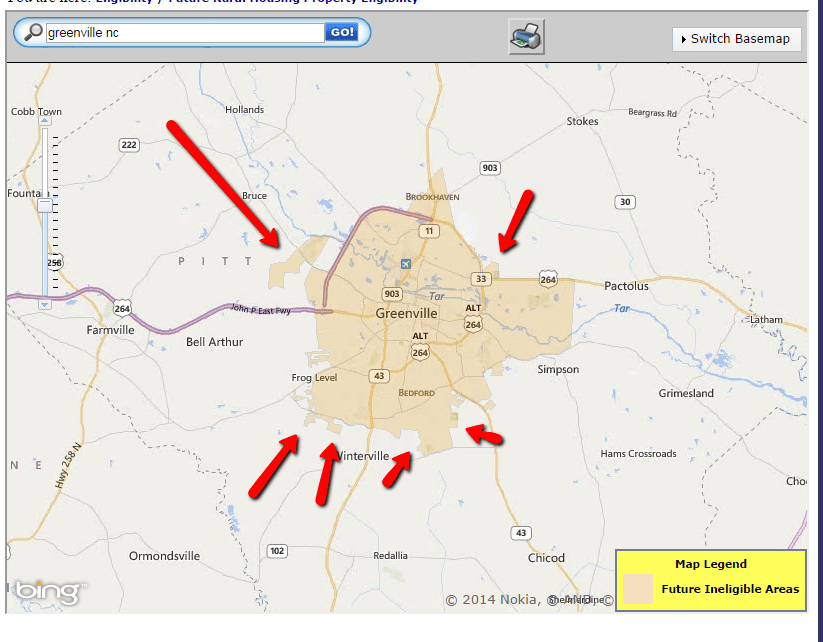Click the address search field with greenville nc
Screen dimensions: 823x642
(185, 33)
